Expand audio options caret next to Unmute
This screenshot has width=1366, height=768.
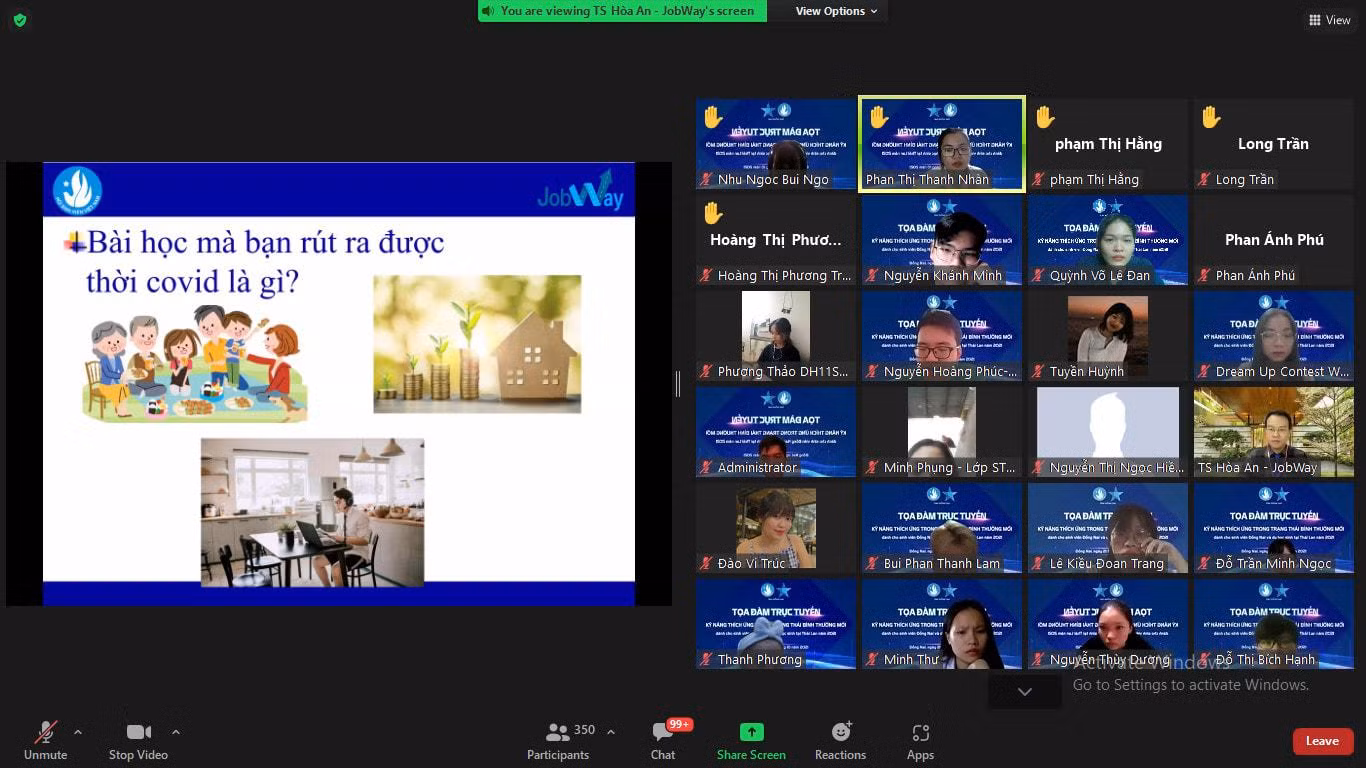click(x=78, y=732)
